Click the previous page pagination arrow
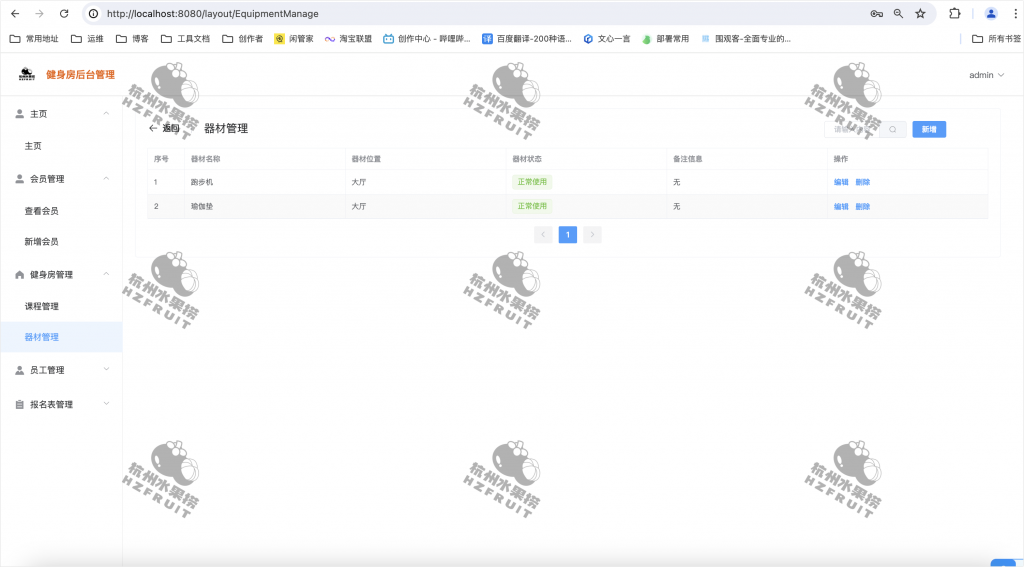Screen dimensions: 1024x567 [543, 235]
